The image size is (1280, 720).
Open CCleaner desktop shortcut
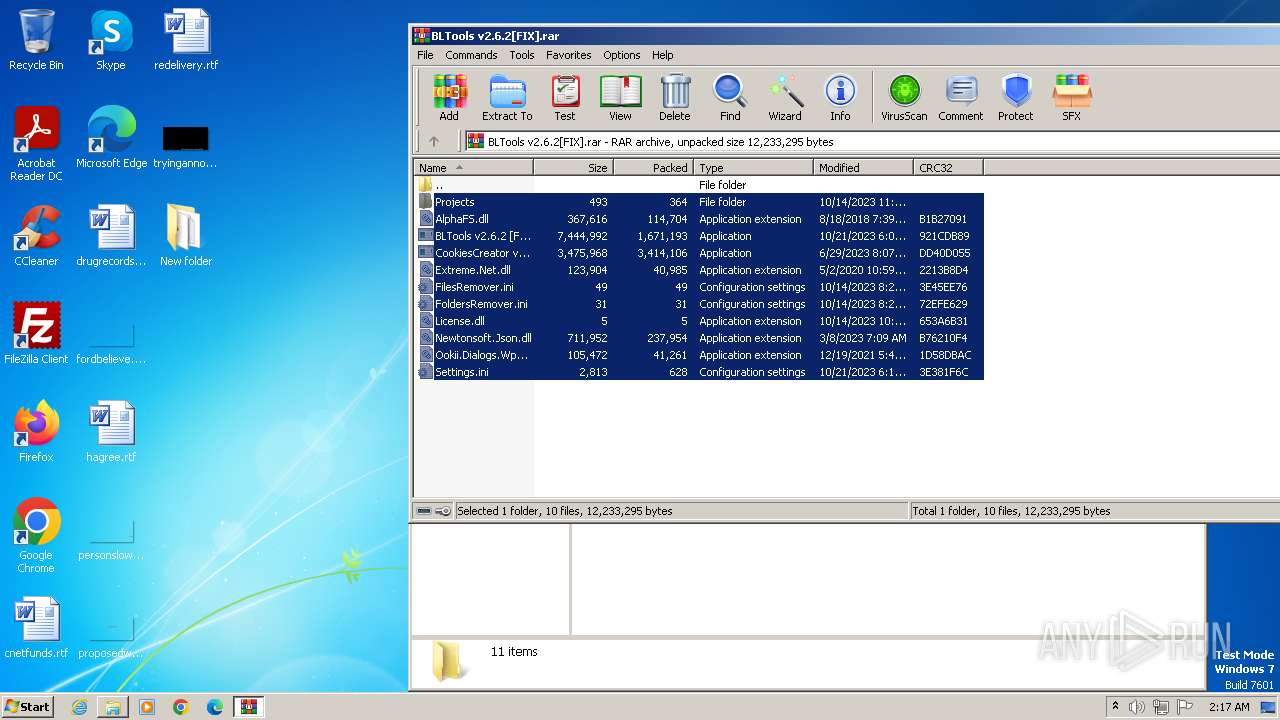click(36, 235)
